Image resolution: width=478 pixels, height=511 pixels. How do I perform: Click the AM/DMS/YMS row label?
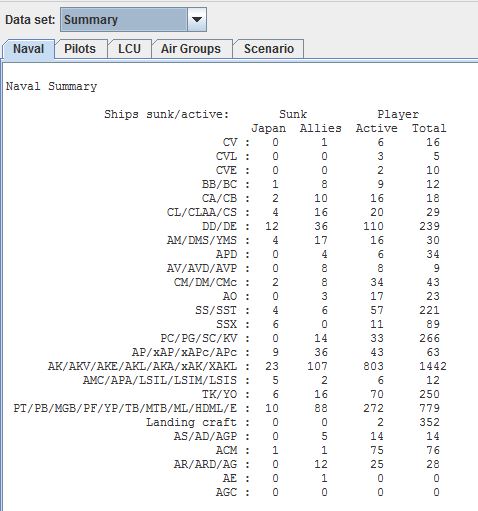tap(202, 240)
